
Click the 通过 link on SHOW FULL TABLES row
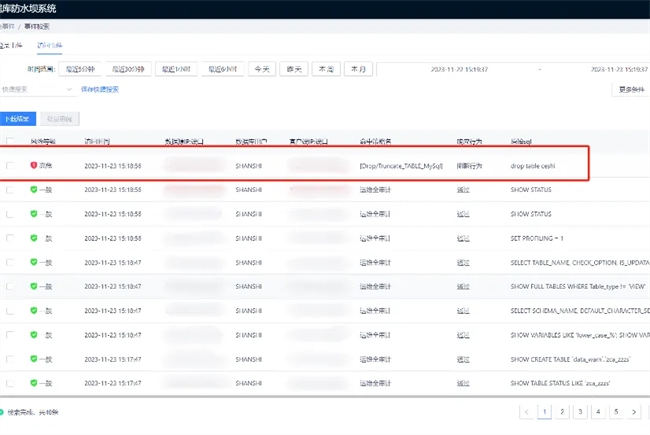click(x=463, y=287)
